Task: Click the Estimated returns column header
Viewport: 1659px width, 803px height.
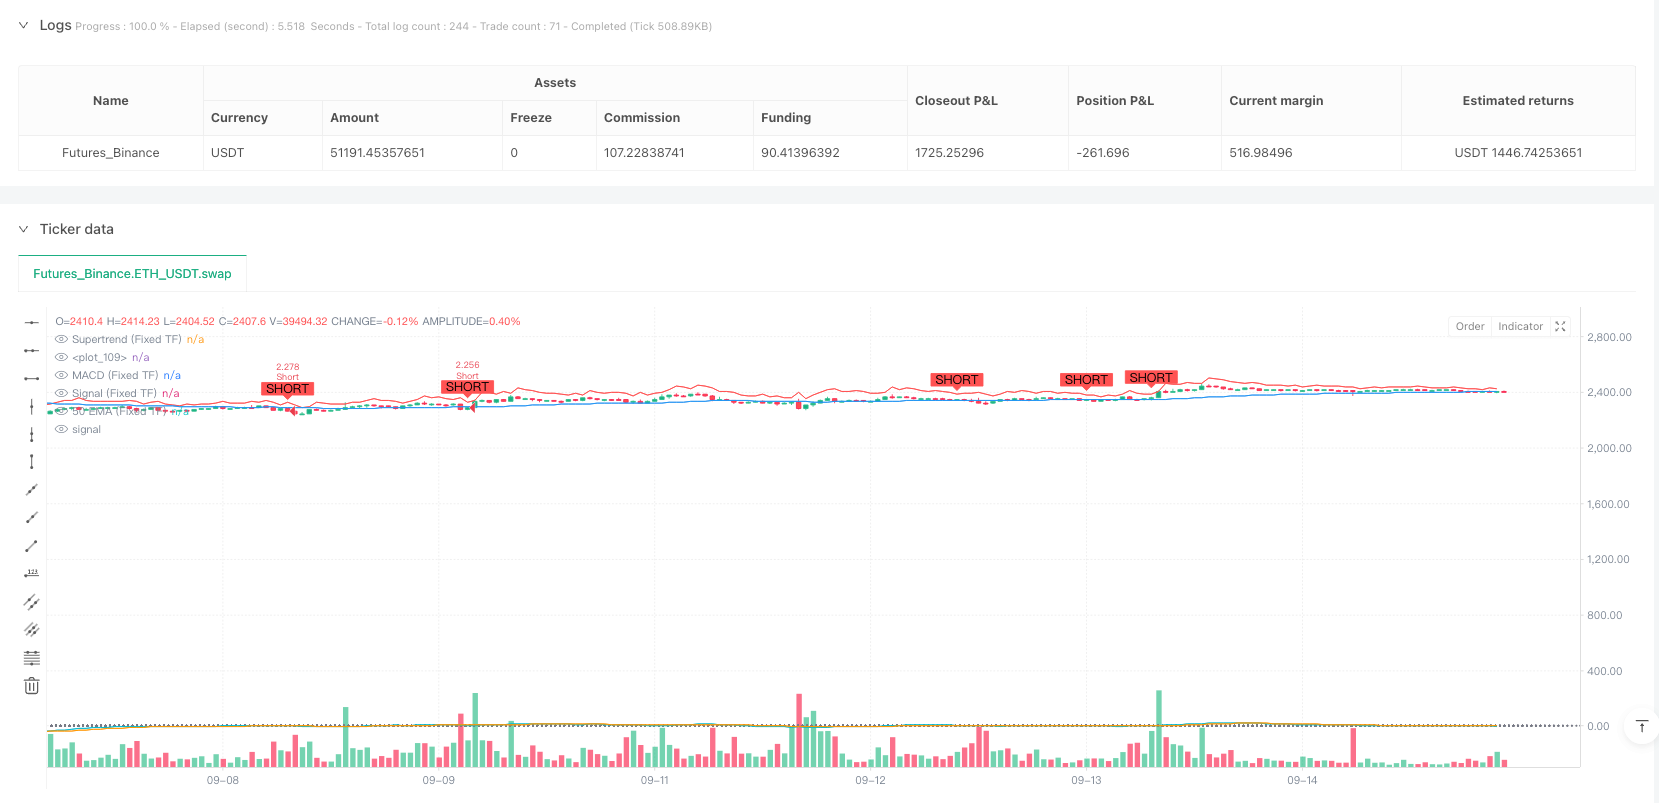Action: coord(1518,101)
